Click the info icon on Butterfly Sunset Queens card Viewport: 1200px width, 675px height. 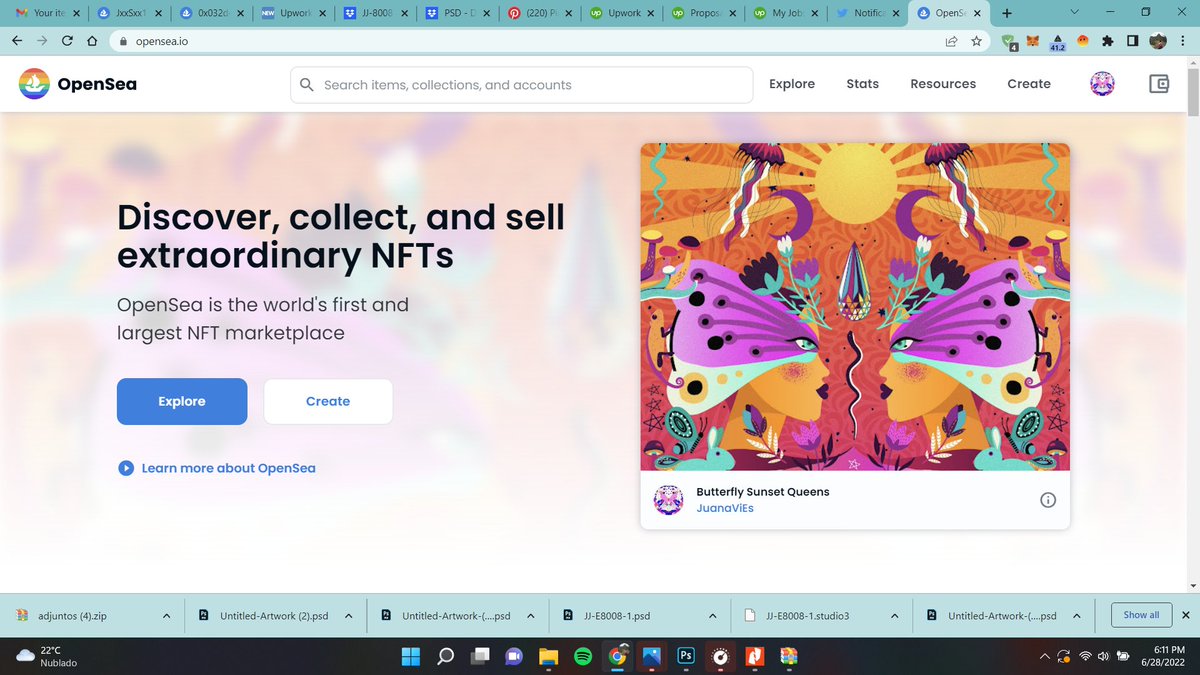[1048, 500]
